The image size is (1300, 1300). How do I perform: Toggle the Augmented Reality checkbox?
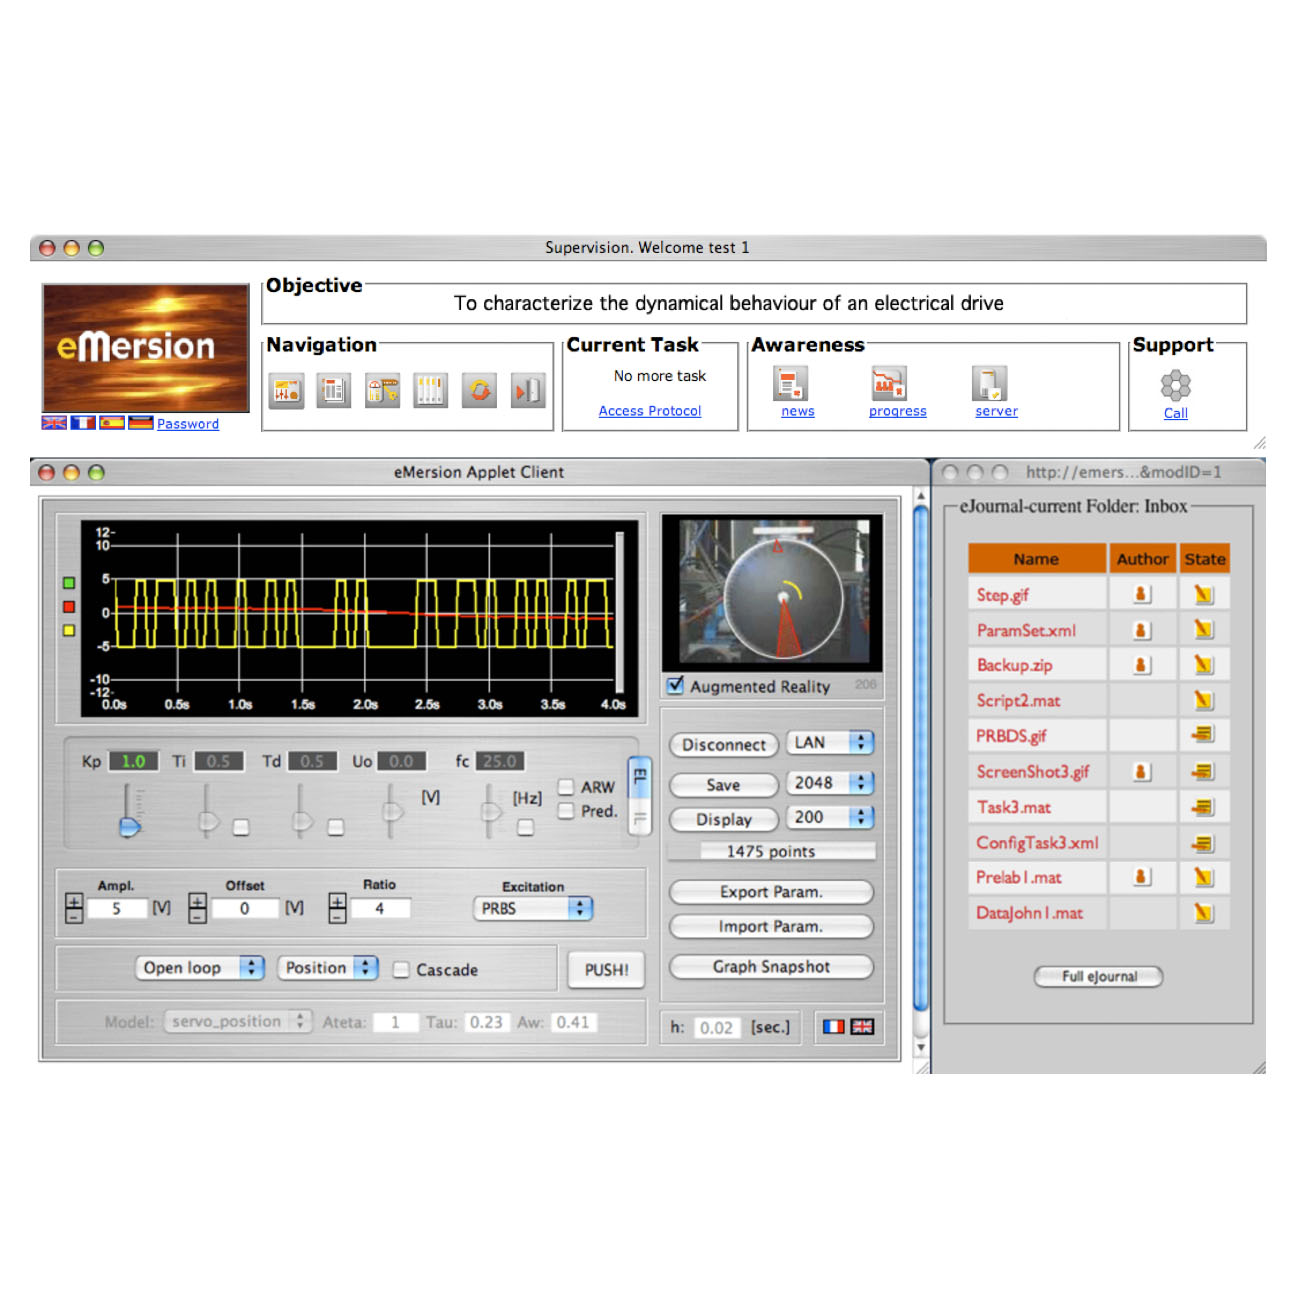(x=676, y=686)
